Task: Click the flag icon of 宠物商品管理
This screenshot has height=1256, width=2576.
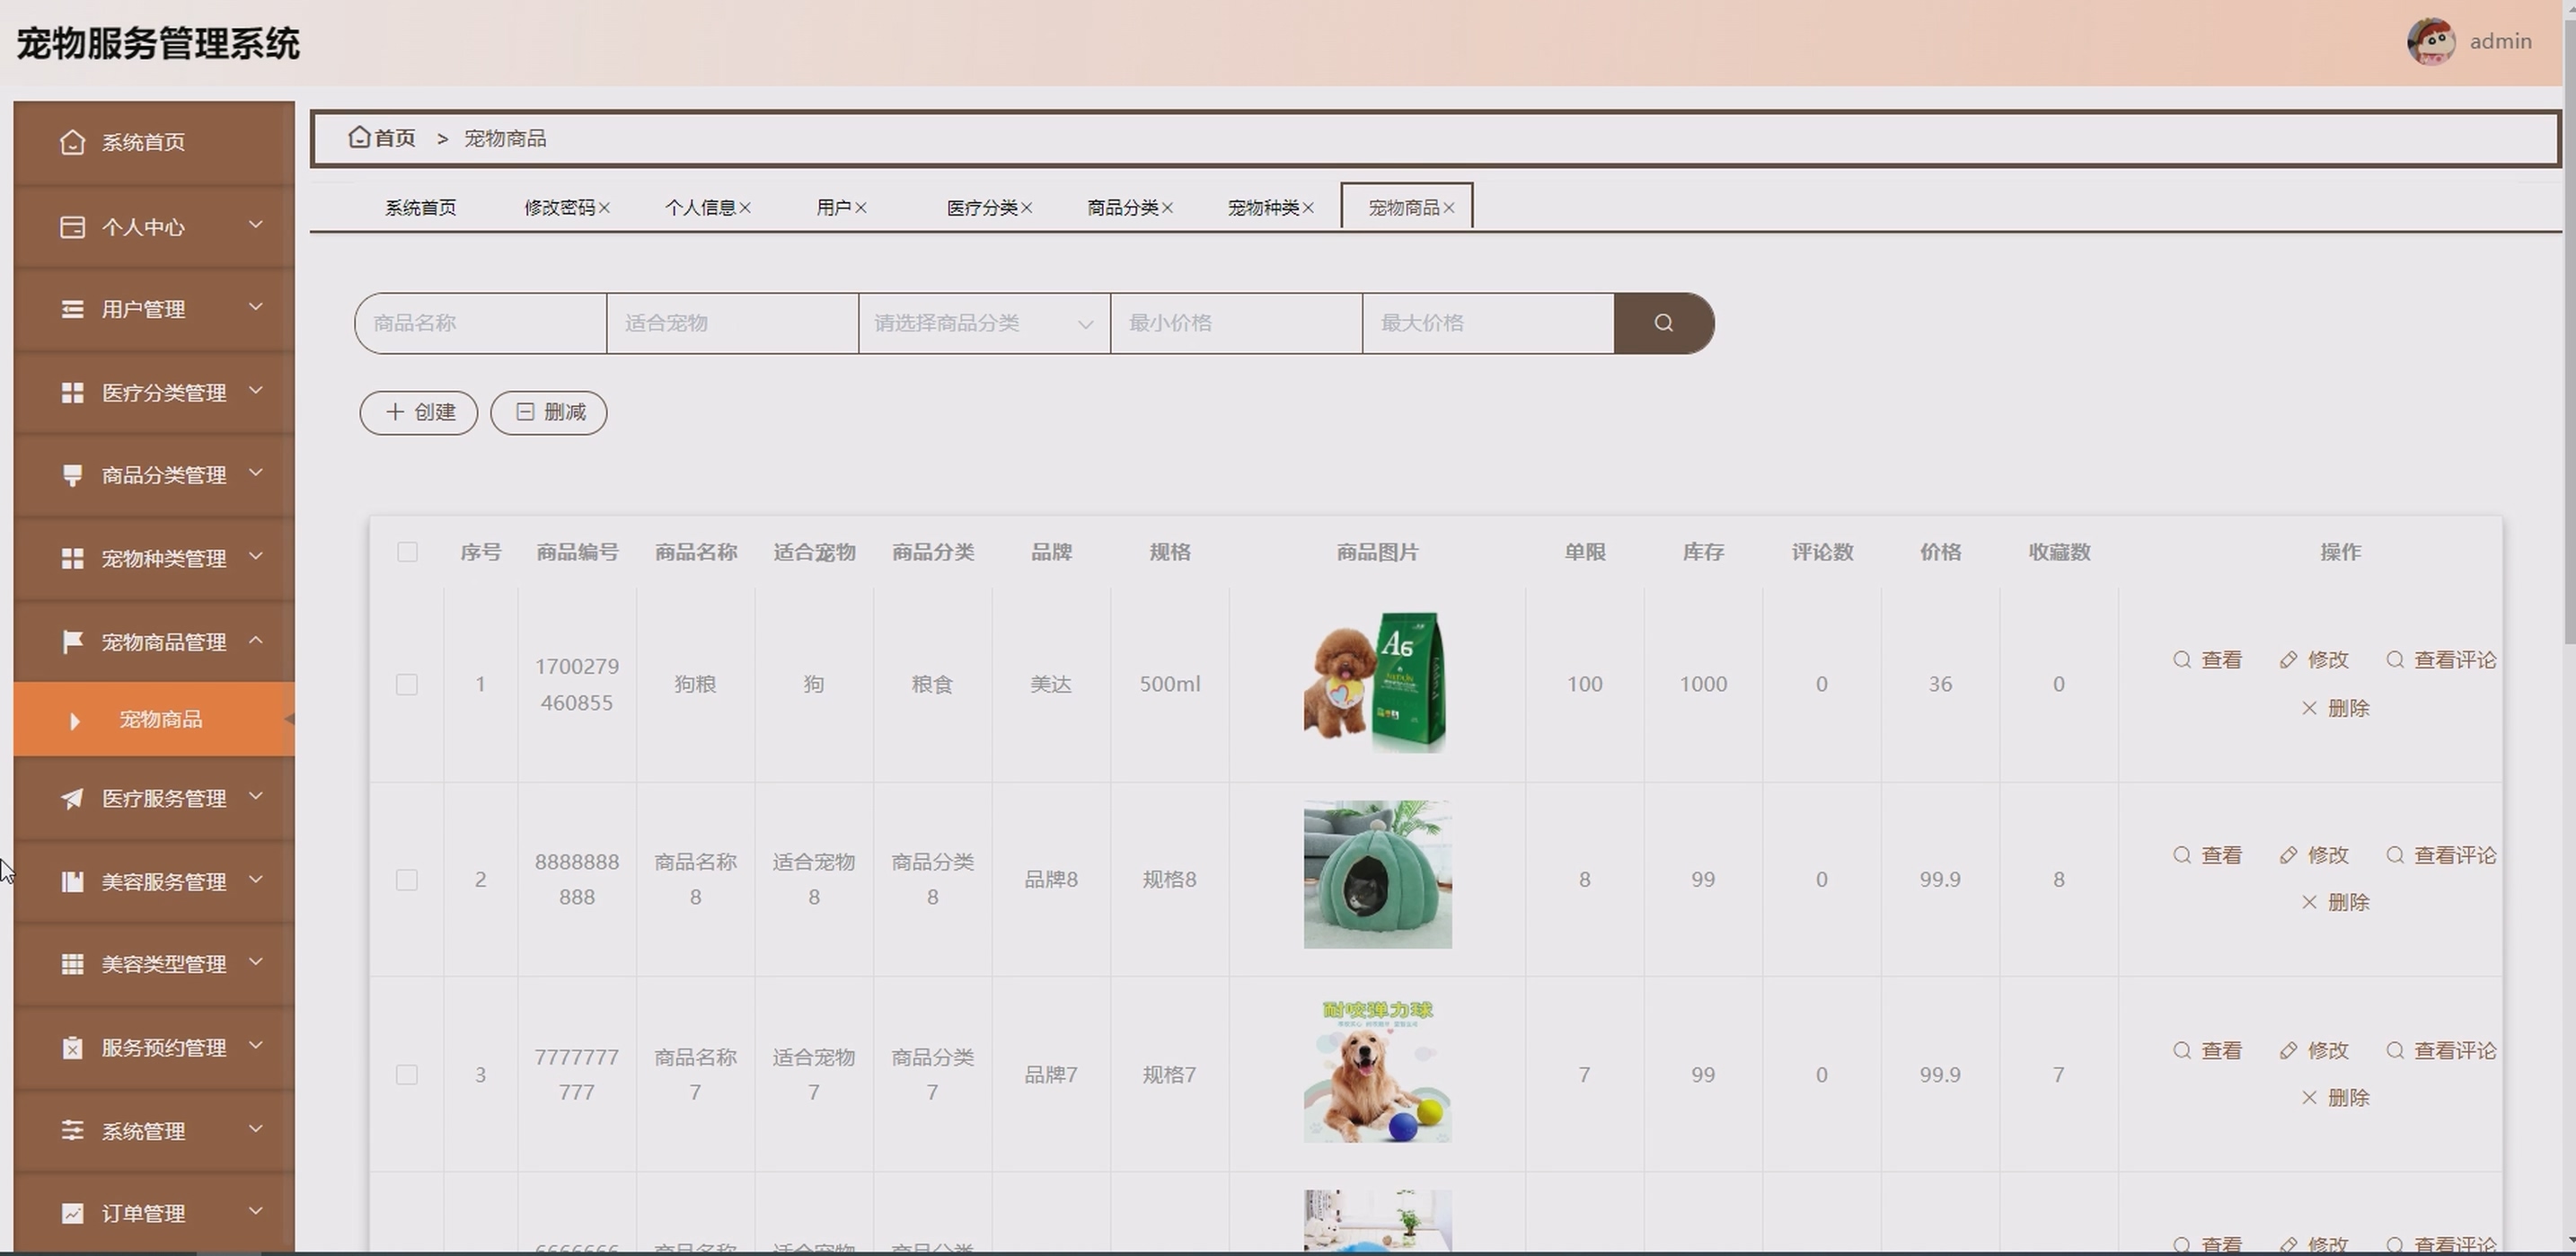Action: pos(72,641)
